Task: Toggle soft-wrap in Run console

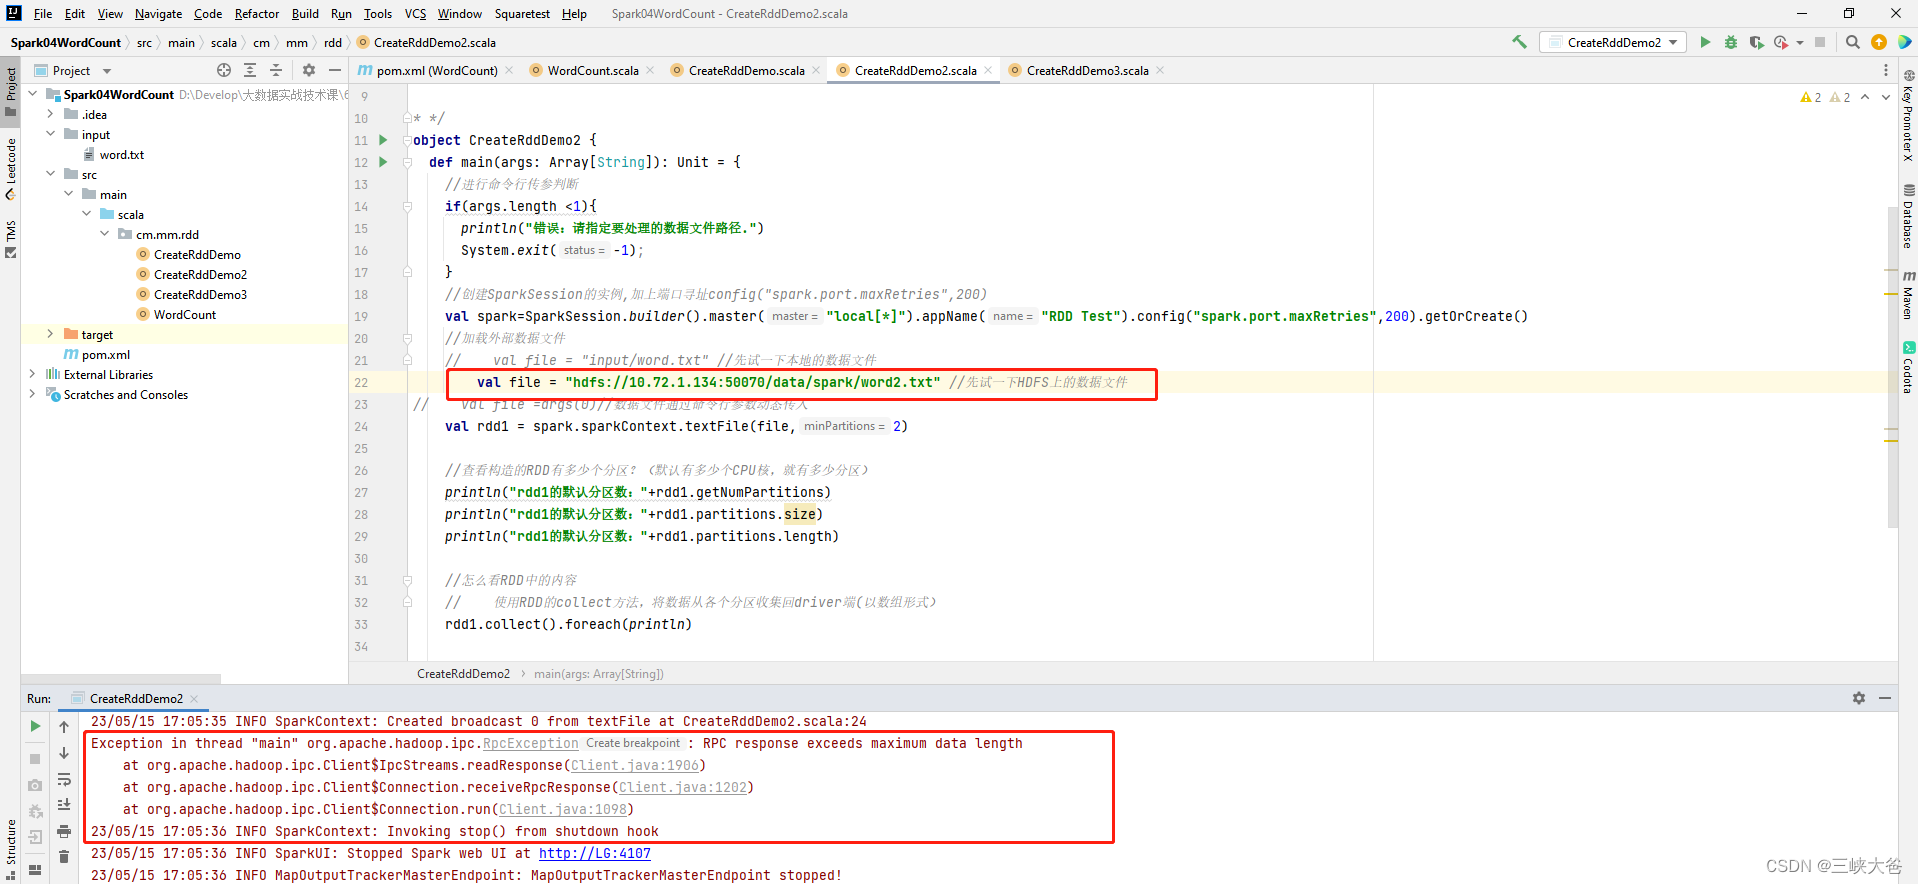Action: [x=64, y=779]
